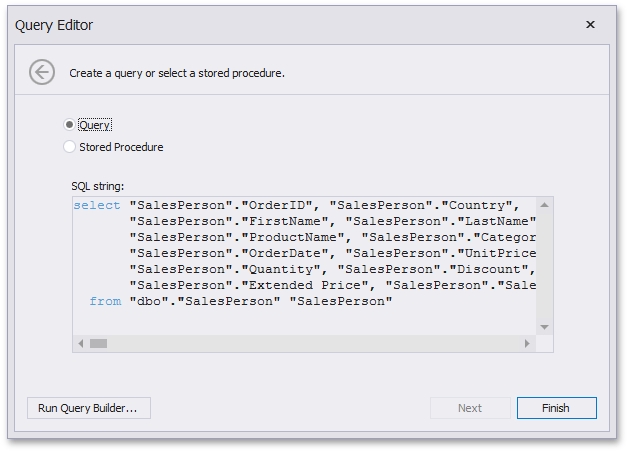
Task: Click the vertical scrollbar track
Action: pos(545,265)
